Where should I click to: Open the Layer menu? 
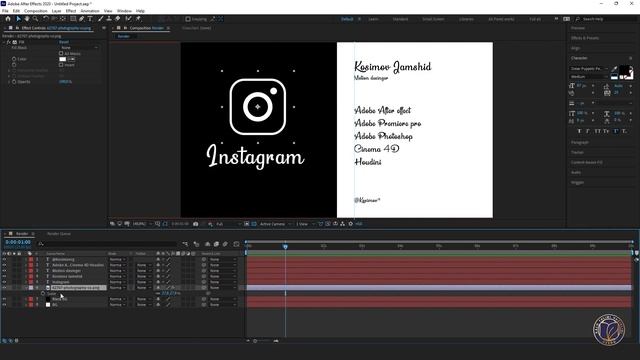[x=57, y=11]
